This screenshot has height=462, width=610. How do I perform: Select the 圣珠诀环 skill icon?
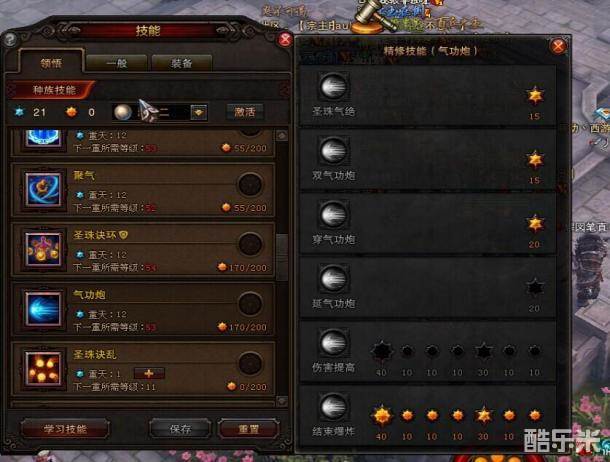(x=43, y=249)
